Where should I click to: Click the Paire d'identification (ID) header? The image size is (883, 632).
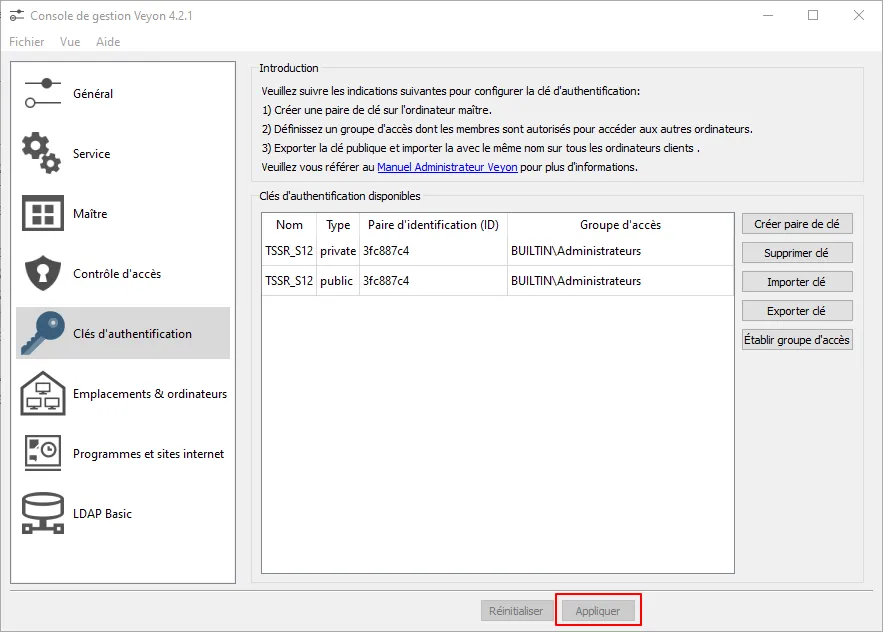(433, 225)
